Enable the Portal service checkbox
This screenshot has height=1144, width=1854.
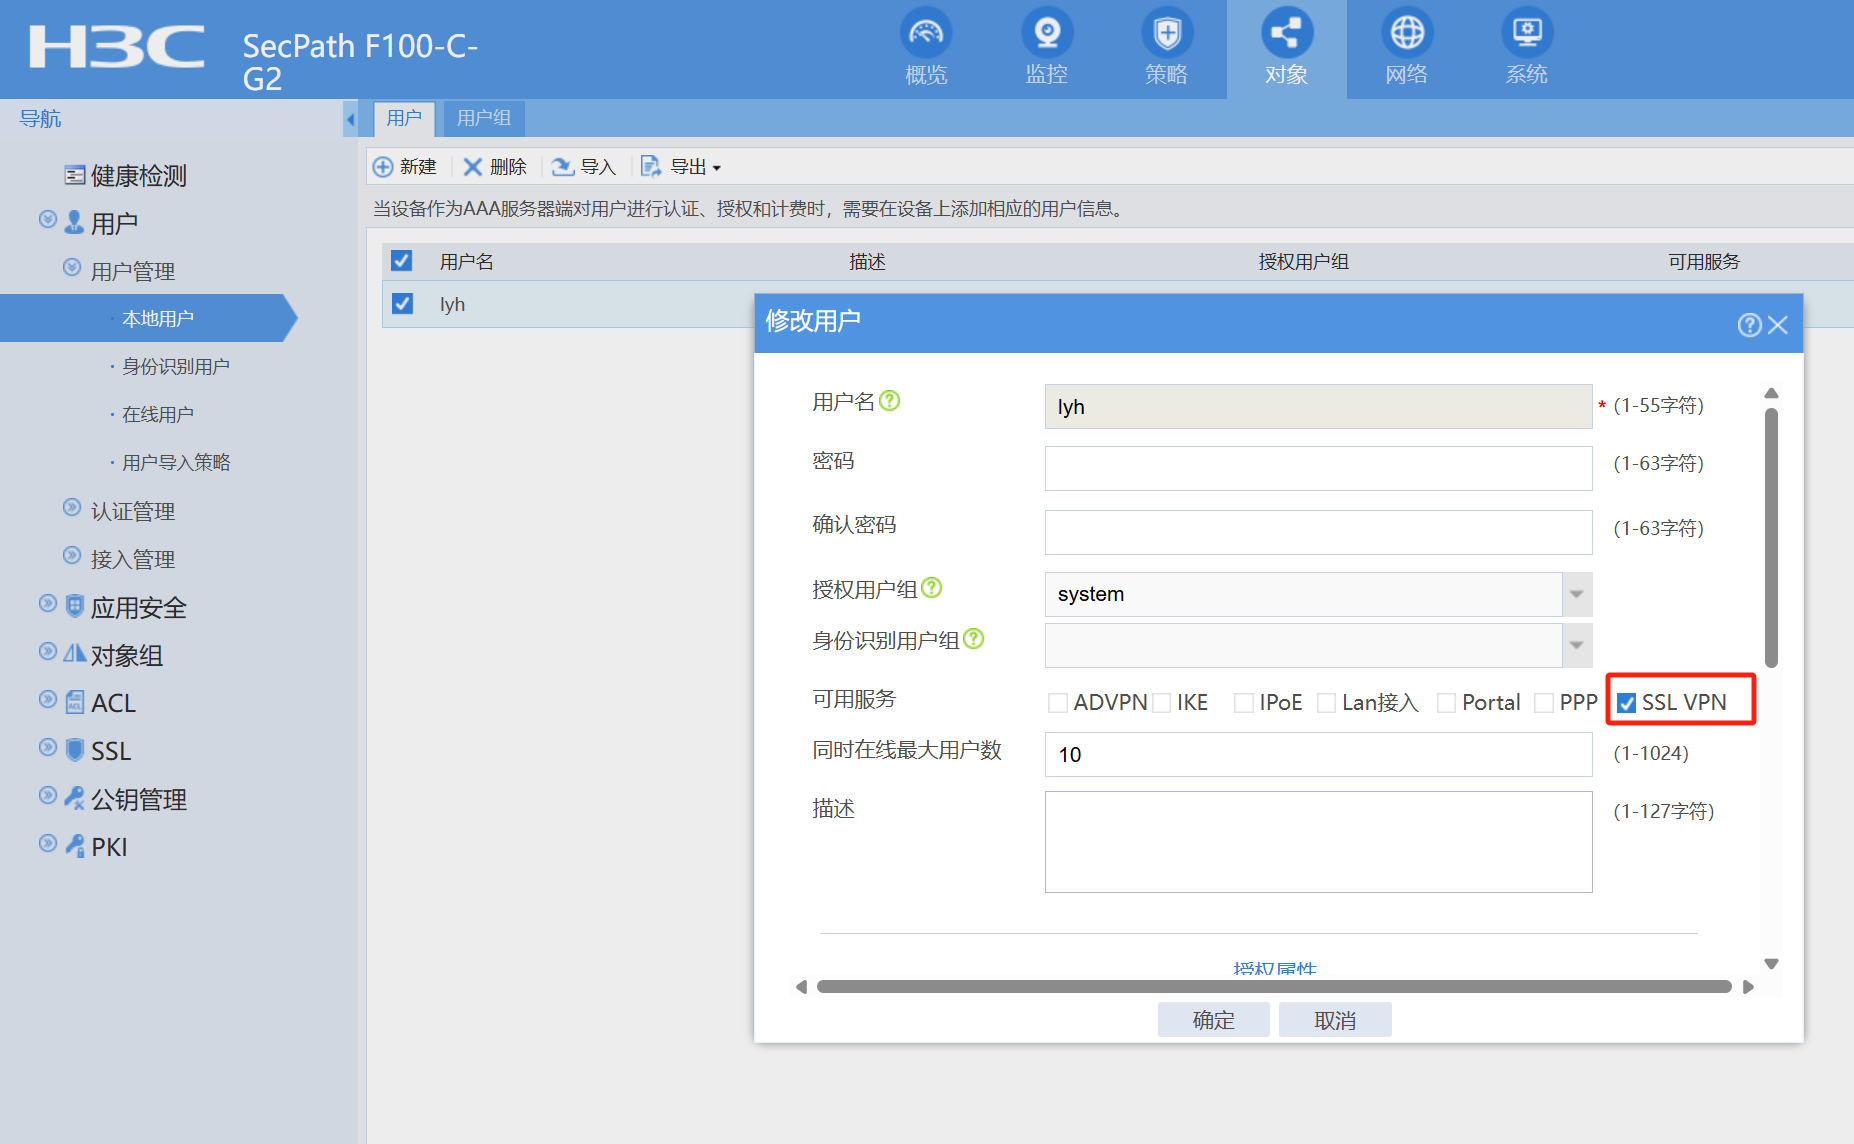(x=1446, y=703)
